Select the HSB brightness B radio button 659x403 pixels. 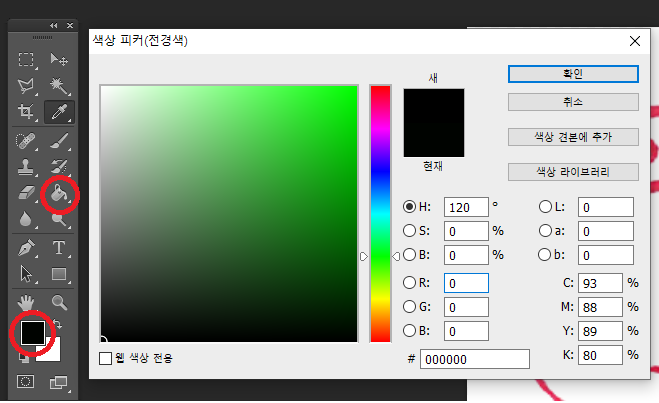(x=409, y=255)
